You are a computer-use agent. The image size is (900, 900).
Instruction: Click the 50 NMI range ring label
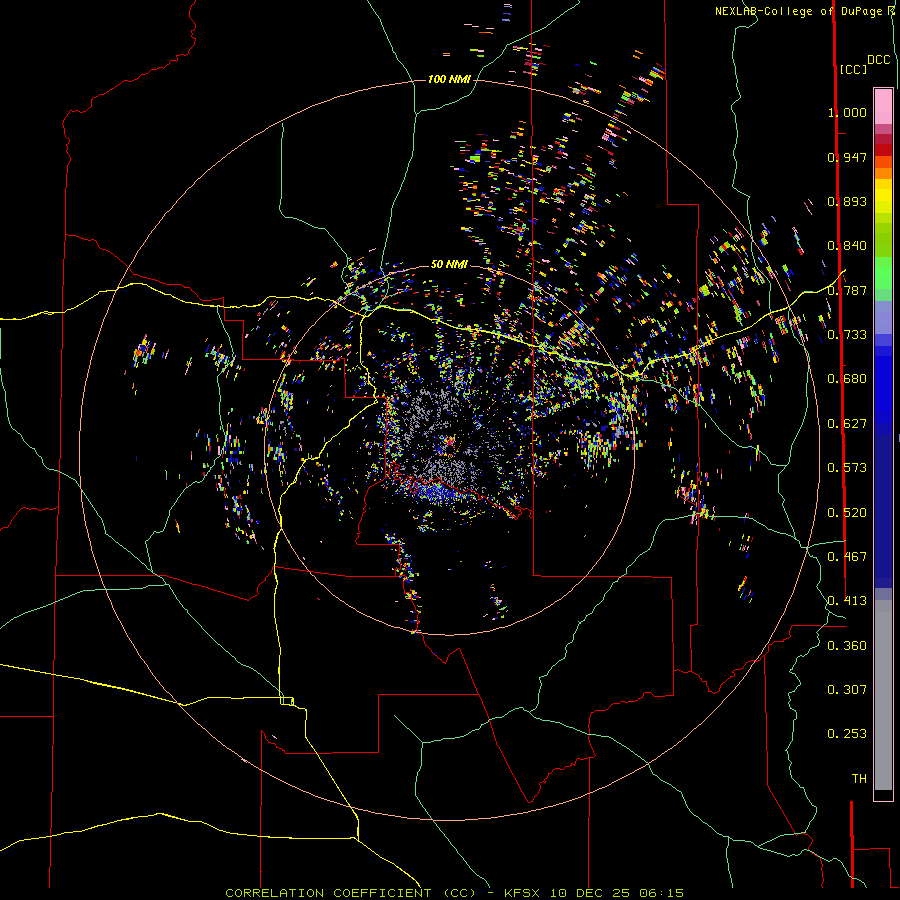tap(449, 264)
